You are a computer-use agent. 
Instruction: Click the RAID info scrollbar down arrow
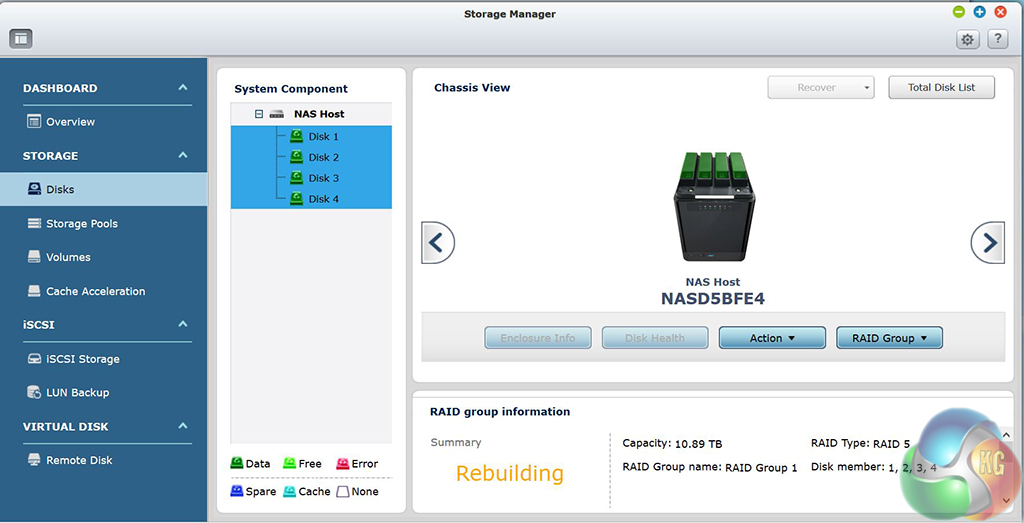[x=1006, y=500]
